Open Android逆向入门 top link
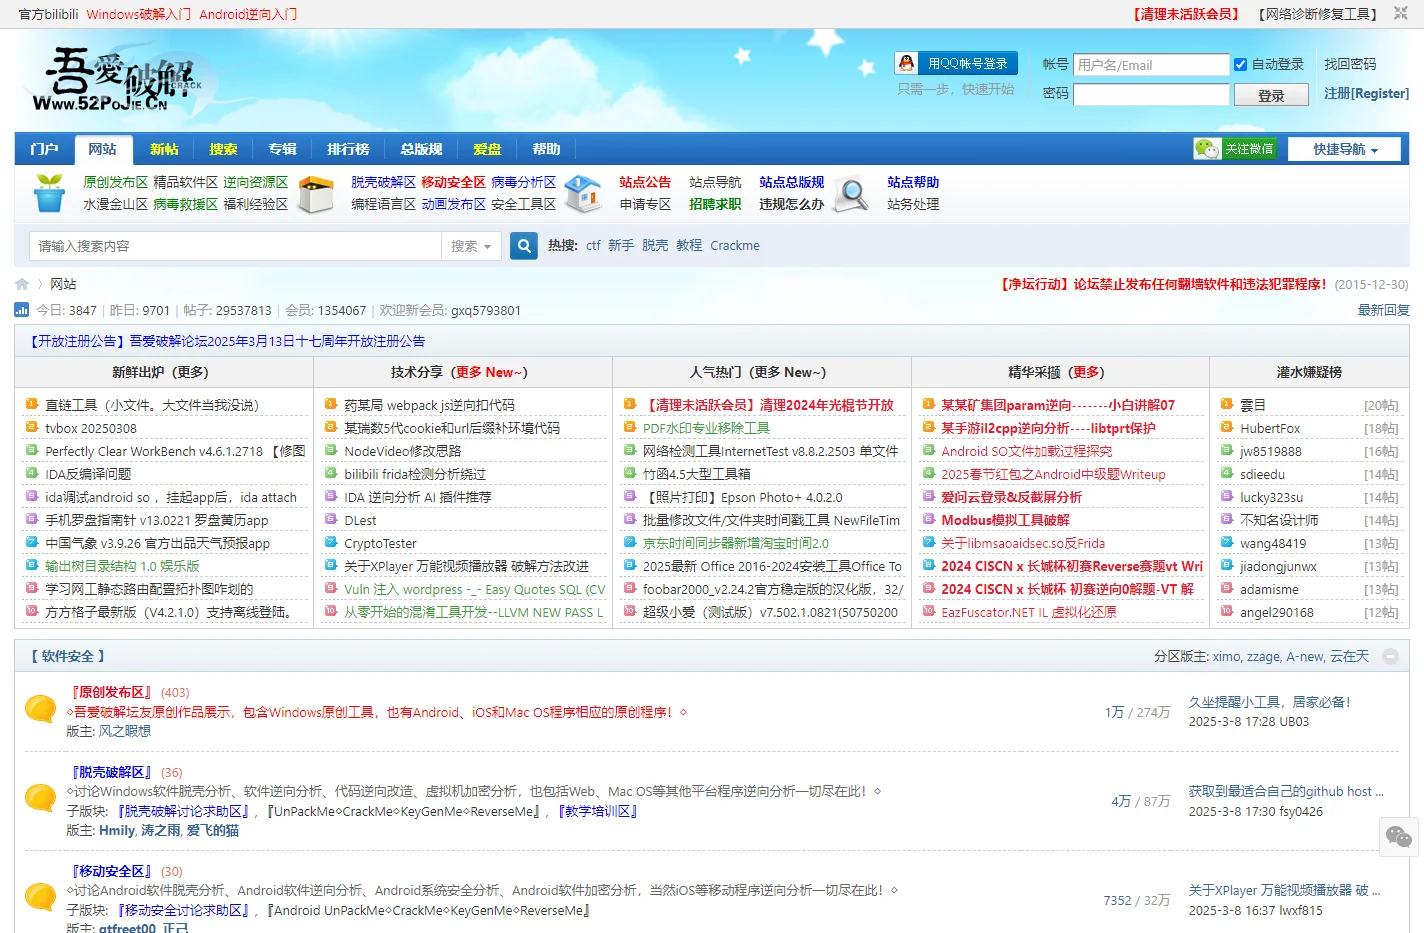Image resolution: width=1424 pixels, height=933 pixels. point(248,14)
